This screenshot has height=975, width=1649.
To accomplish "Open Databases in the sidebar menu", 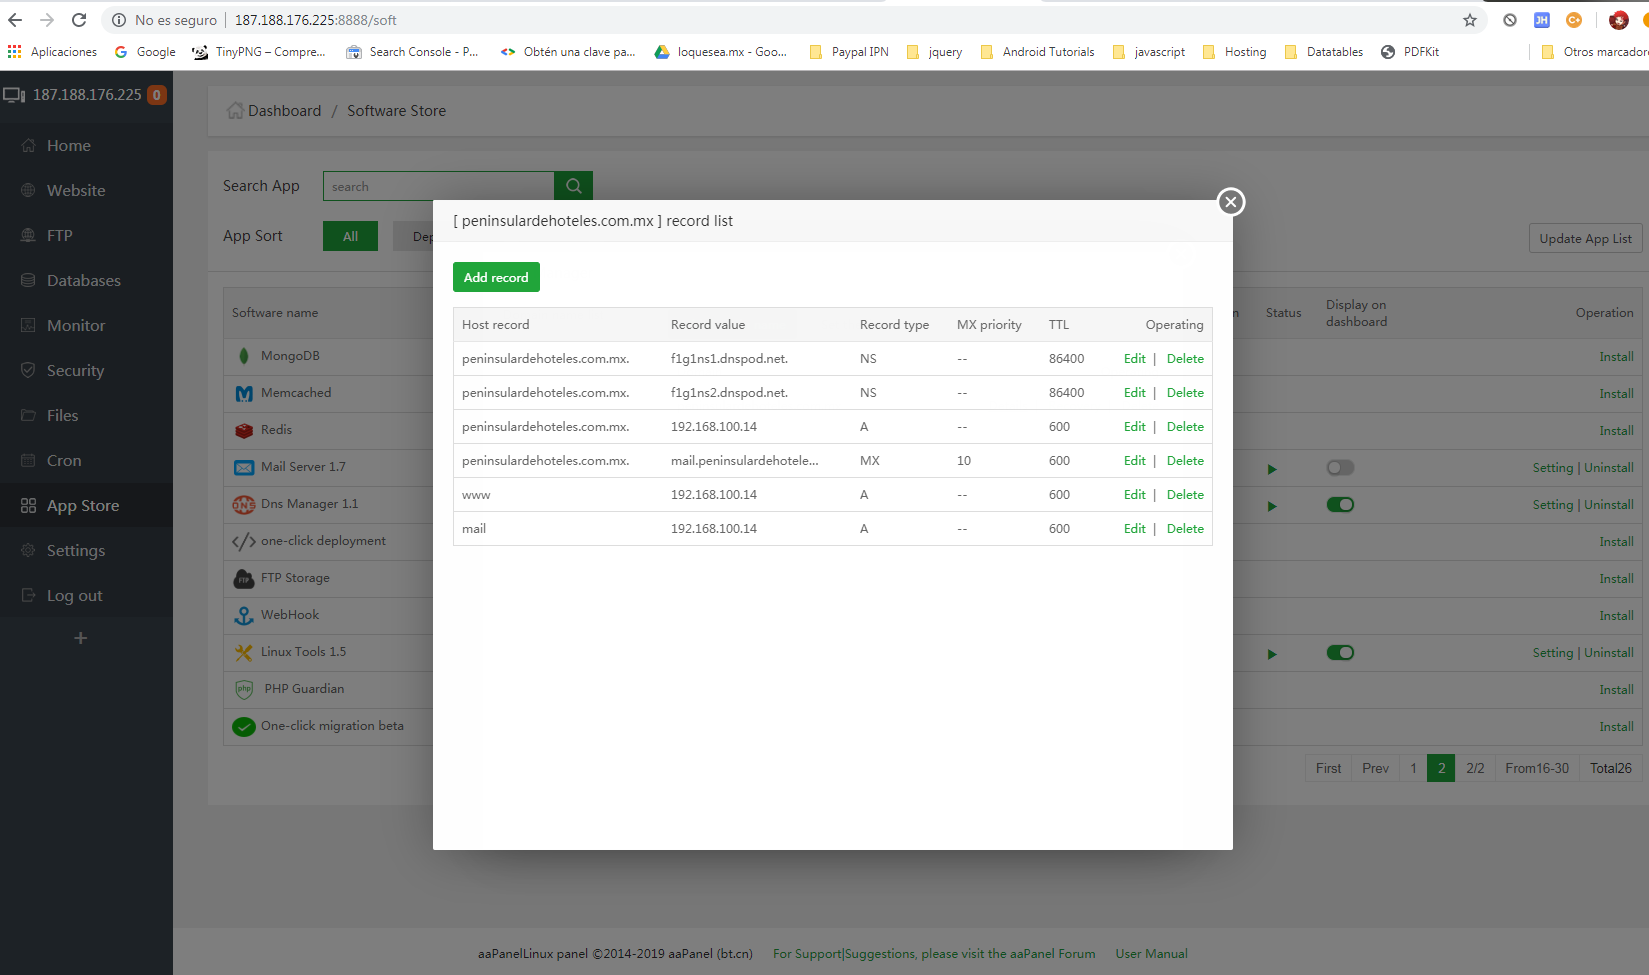I will (x=83, y=281).
